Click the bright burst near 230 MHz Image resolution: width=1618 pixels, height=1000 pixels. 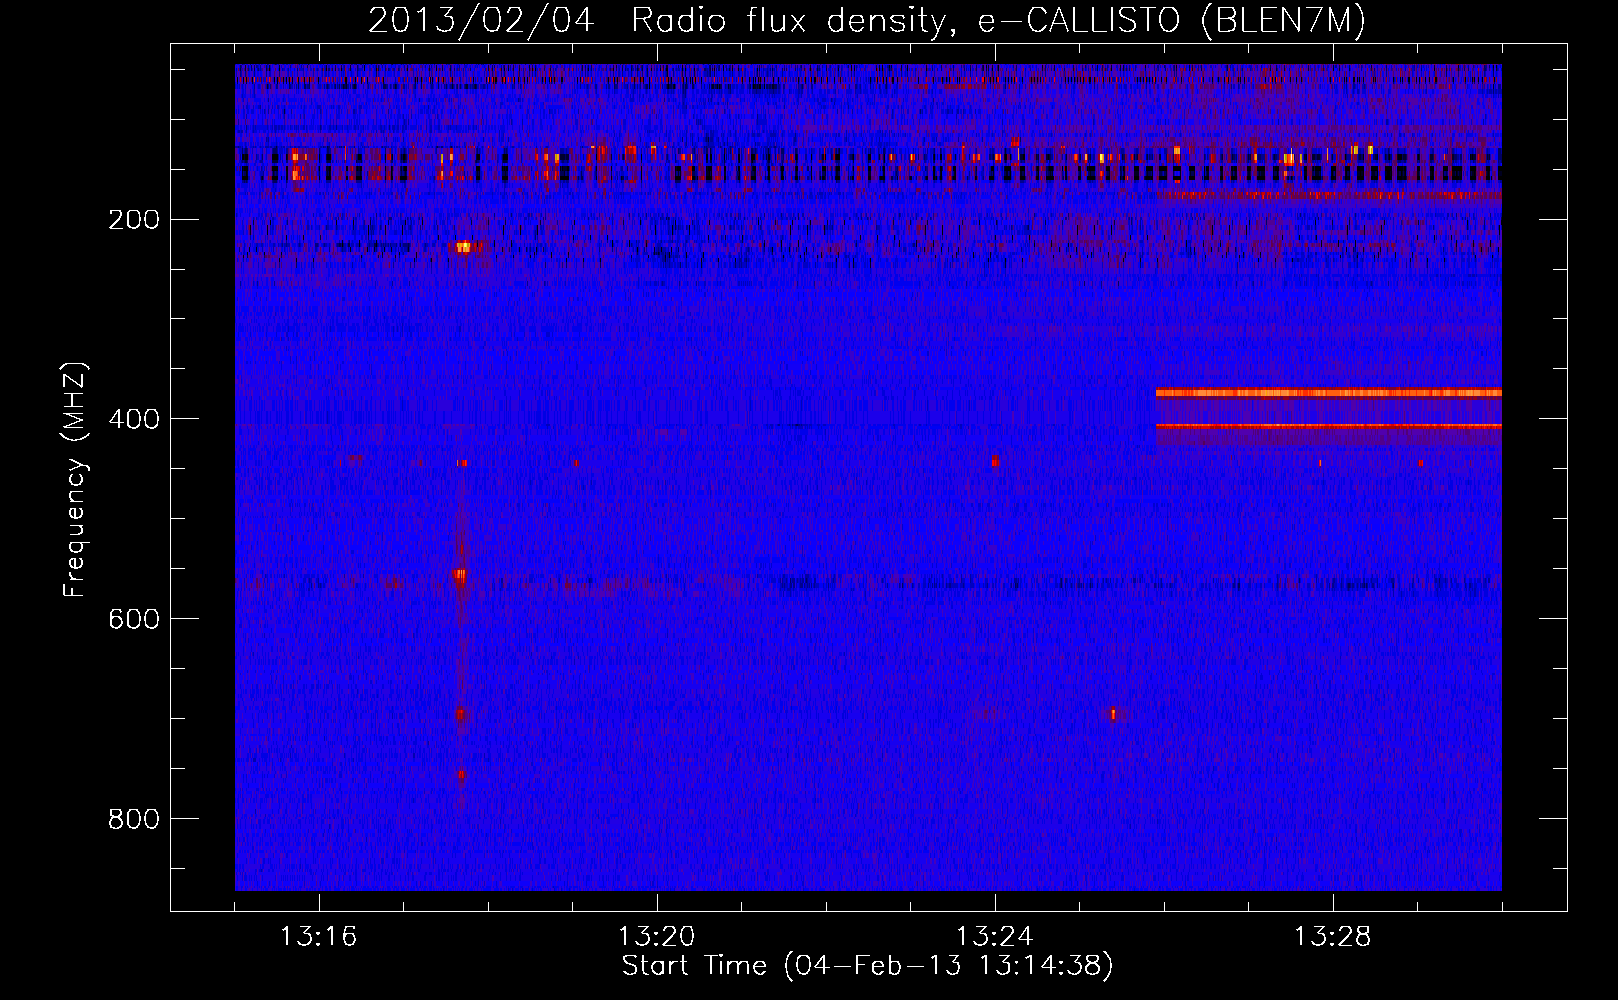tap(463, 246)
